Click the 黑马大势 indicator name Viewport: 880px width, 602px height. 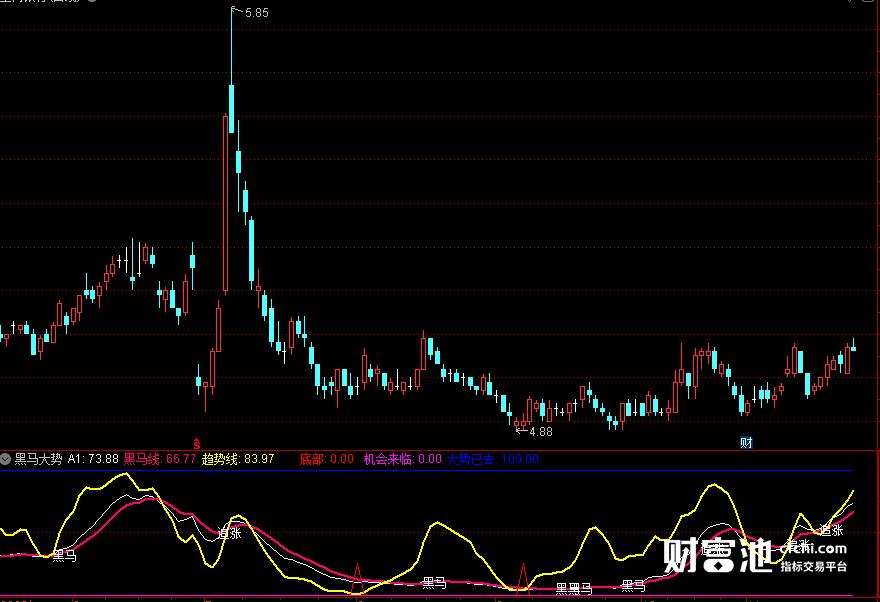[38, 459]
